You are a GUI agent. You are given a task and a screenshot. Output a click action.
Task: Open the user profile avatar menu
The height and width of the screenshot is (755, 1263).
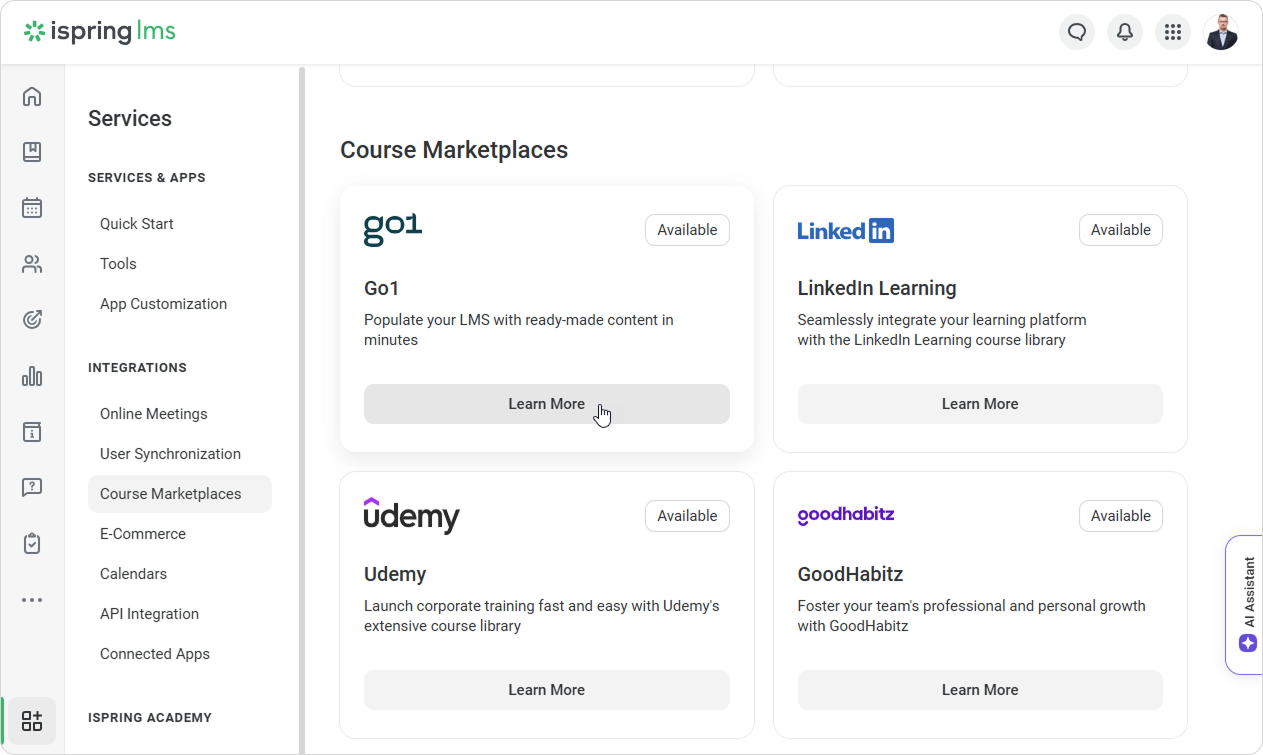tap(1221, 32)
